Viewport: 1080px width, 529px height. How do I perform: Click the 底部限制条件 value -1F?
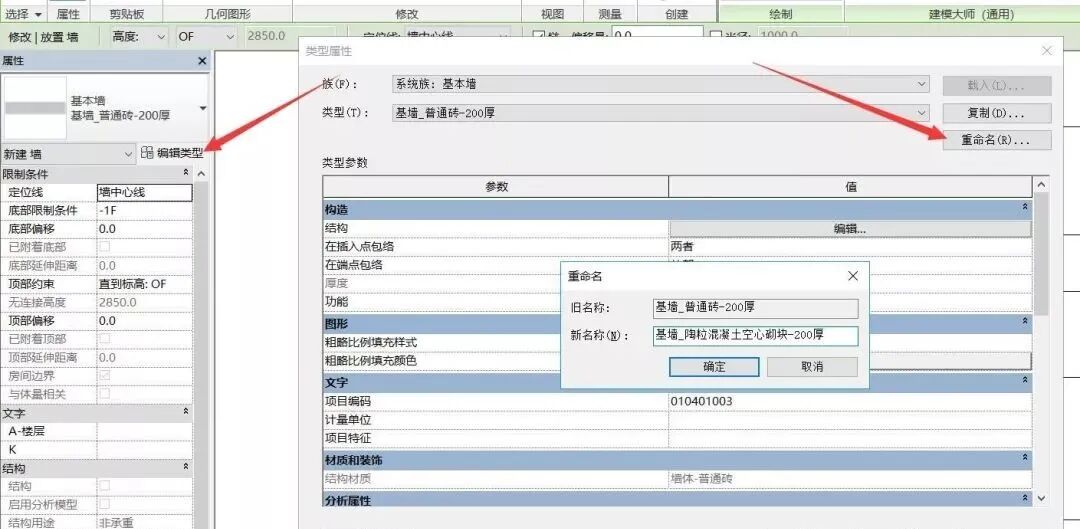[145, 211]
